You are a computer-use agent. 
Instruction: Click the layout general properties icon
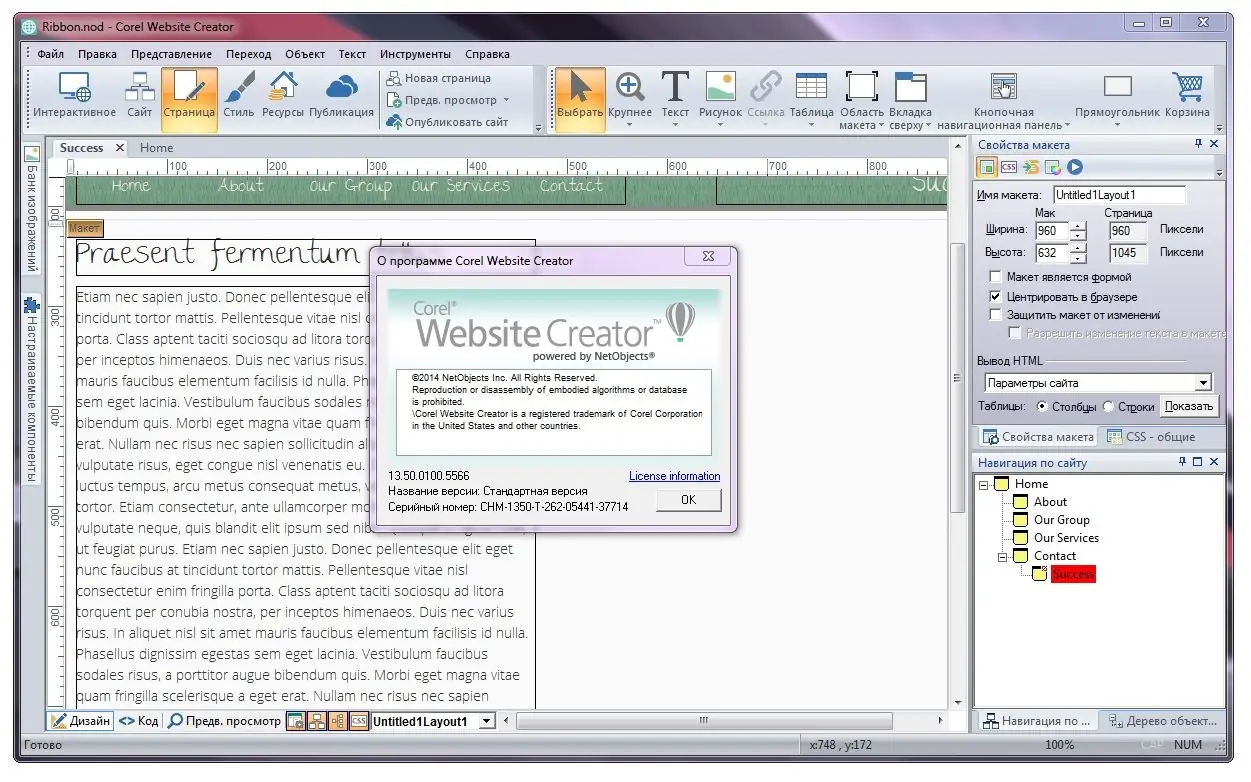coord(987,168)
